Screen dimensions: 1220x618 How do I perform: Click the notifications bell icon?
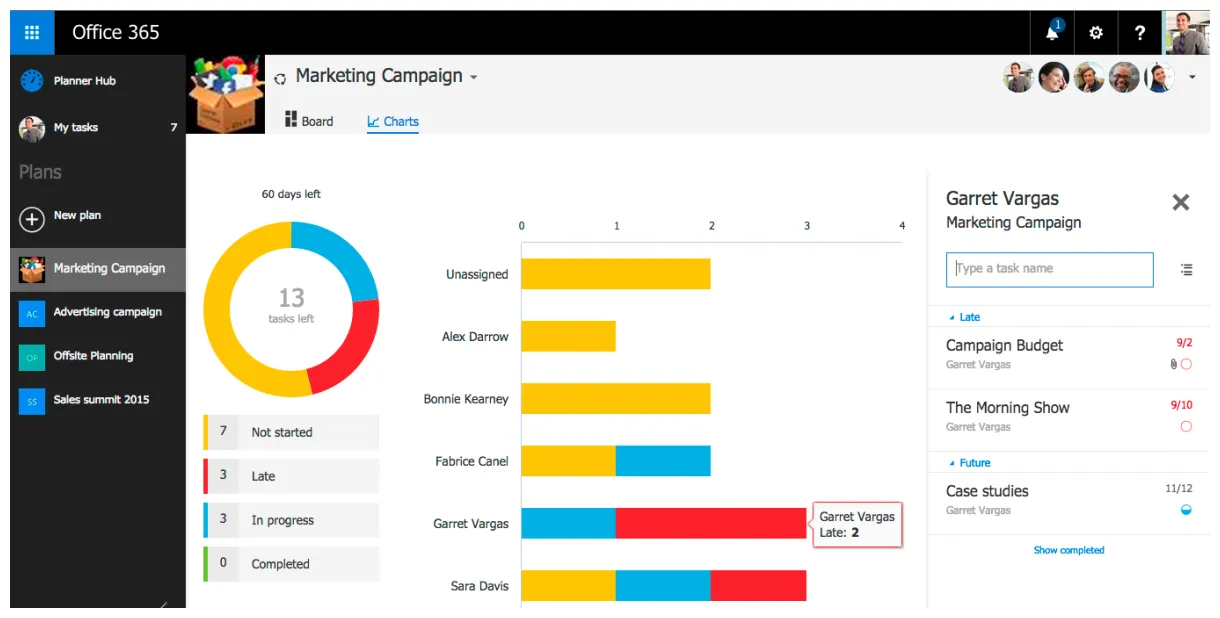[x=1052, y=33]
